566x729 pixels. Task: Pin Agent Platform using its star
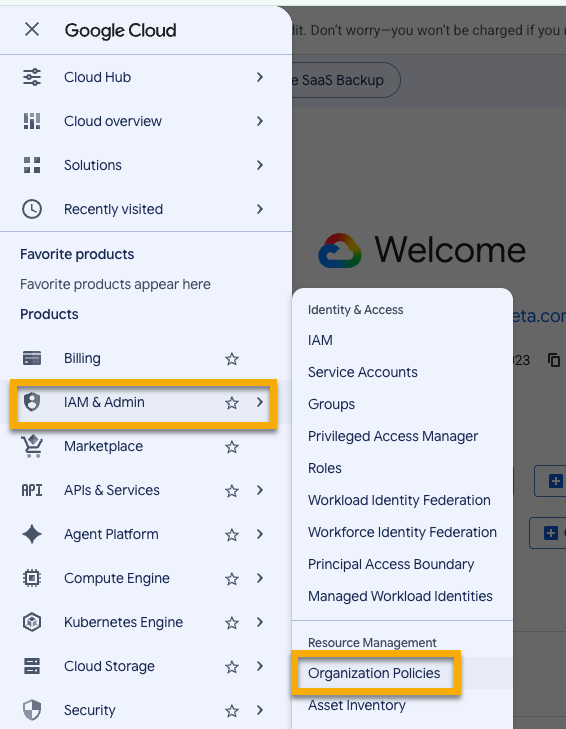pos(232,535)
